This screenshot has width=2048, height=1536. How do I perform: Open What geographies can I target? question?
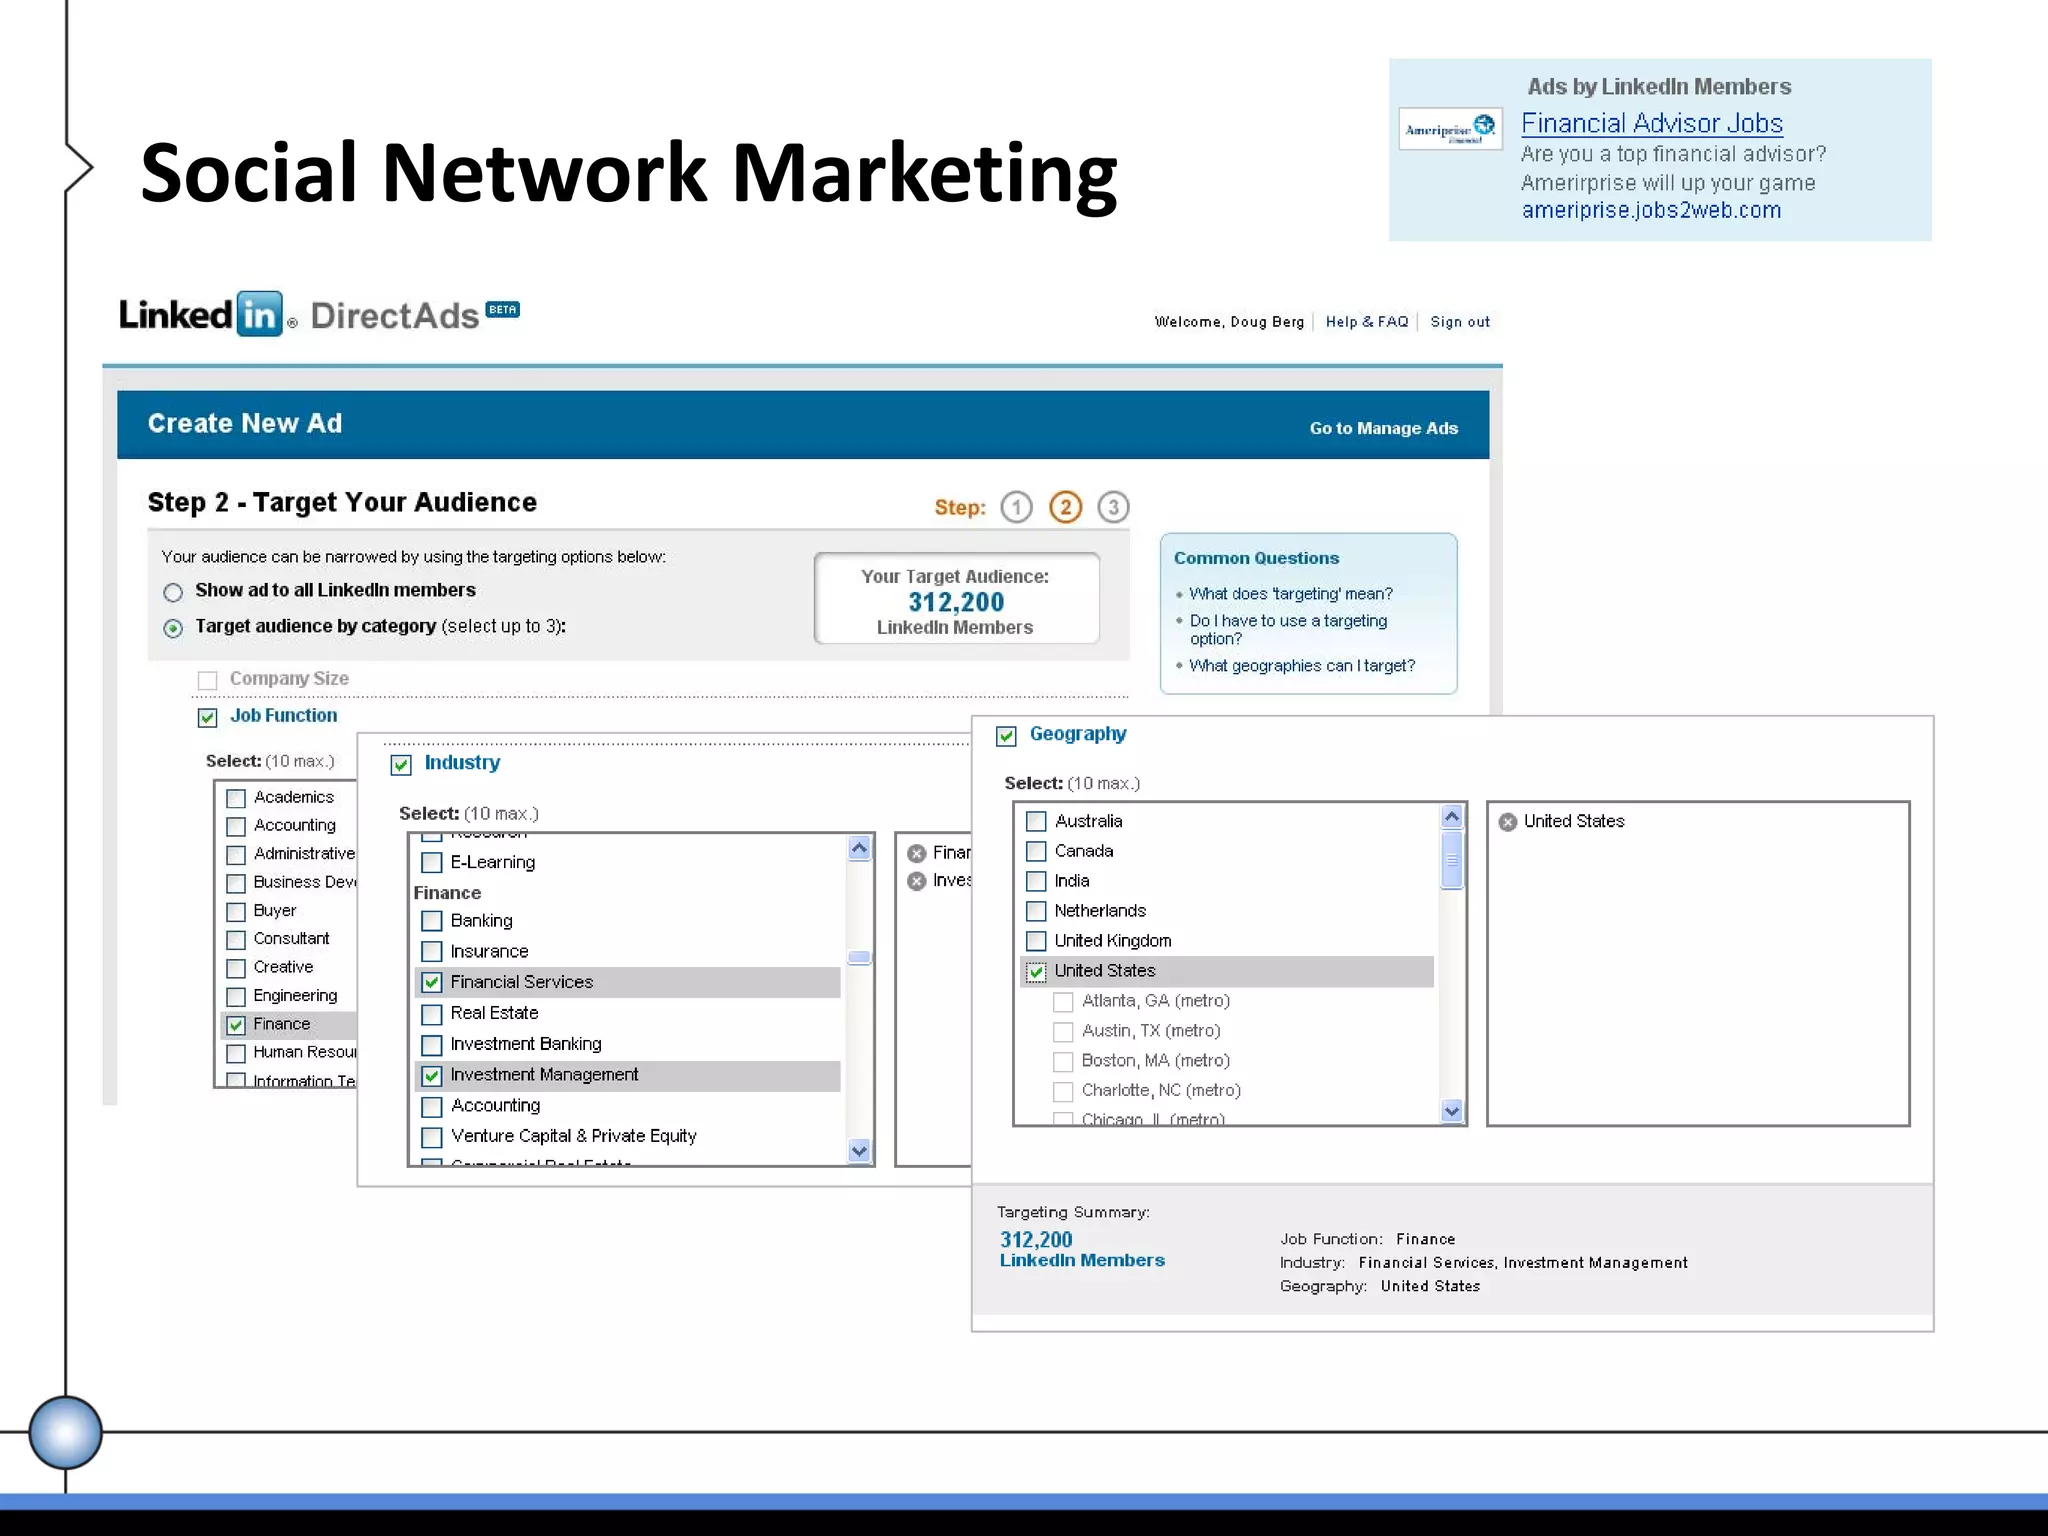click(x=1302, y=666)
